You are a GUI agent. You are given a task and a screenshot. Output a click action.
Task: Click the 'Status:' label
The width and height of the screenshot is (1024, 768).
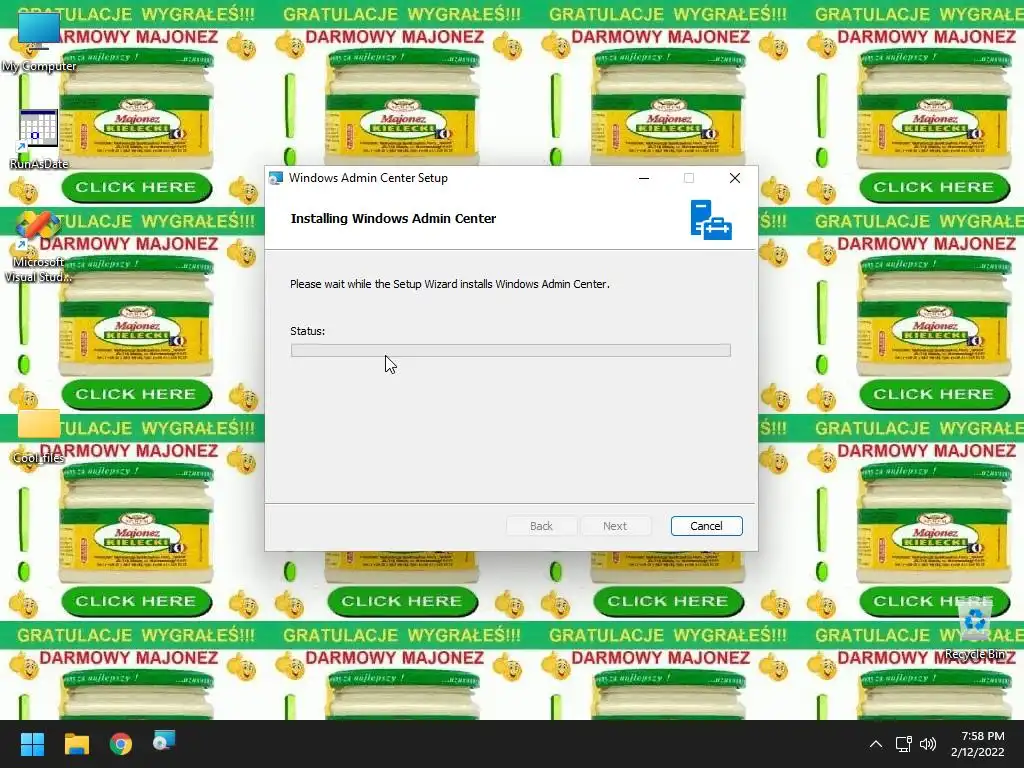(308, 331)
